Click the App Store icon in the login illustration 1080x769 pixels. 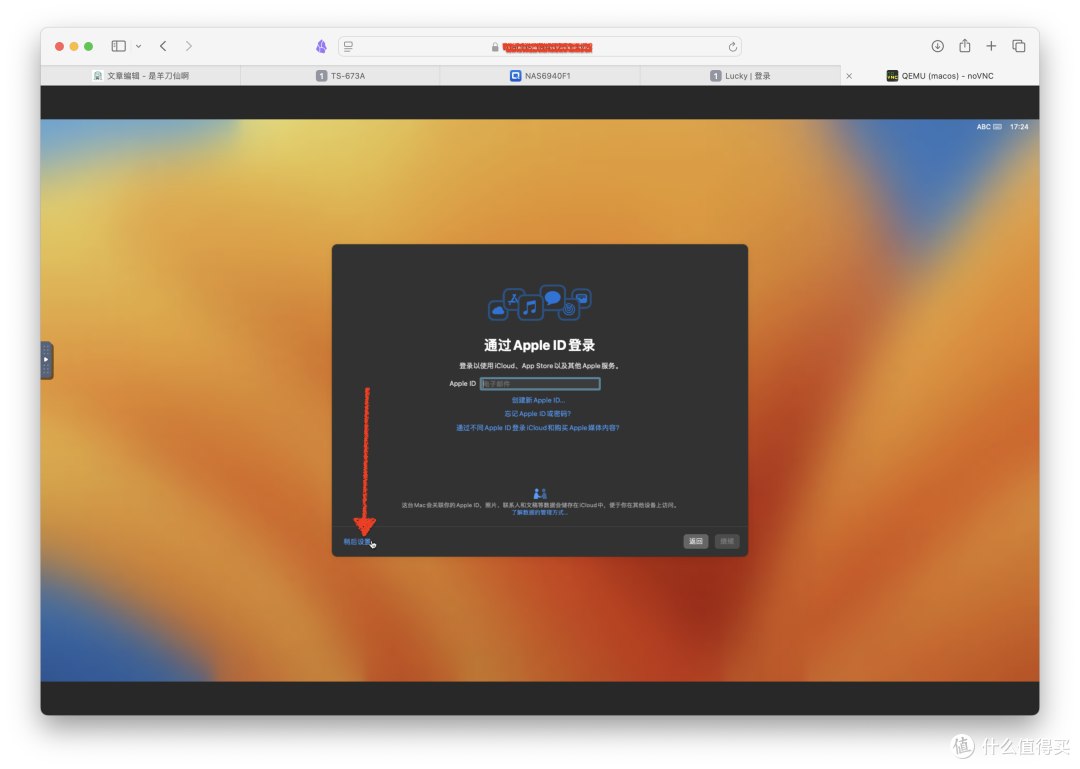(x=513, y=297)
